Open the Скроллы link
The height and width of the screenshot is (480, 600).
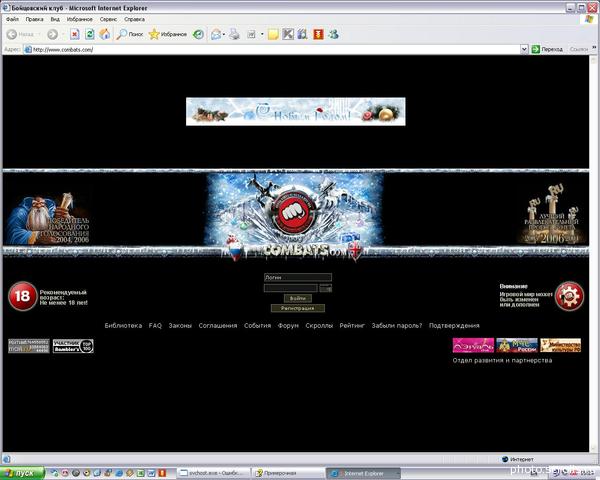[x=319, y=326]
